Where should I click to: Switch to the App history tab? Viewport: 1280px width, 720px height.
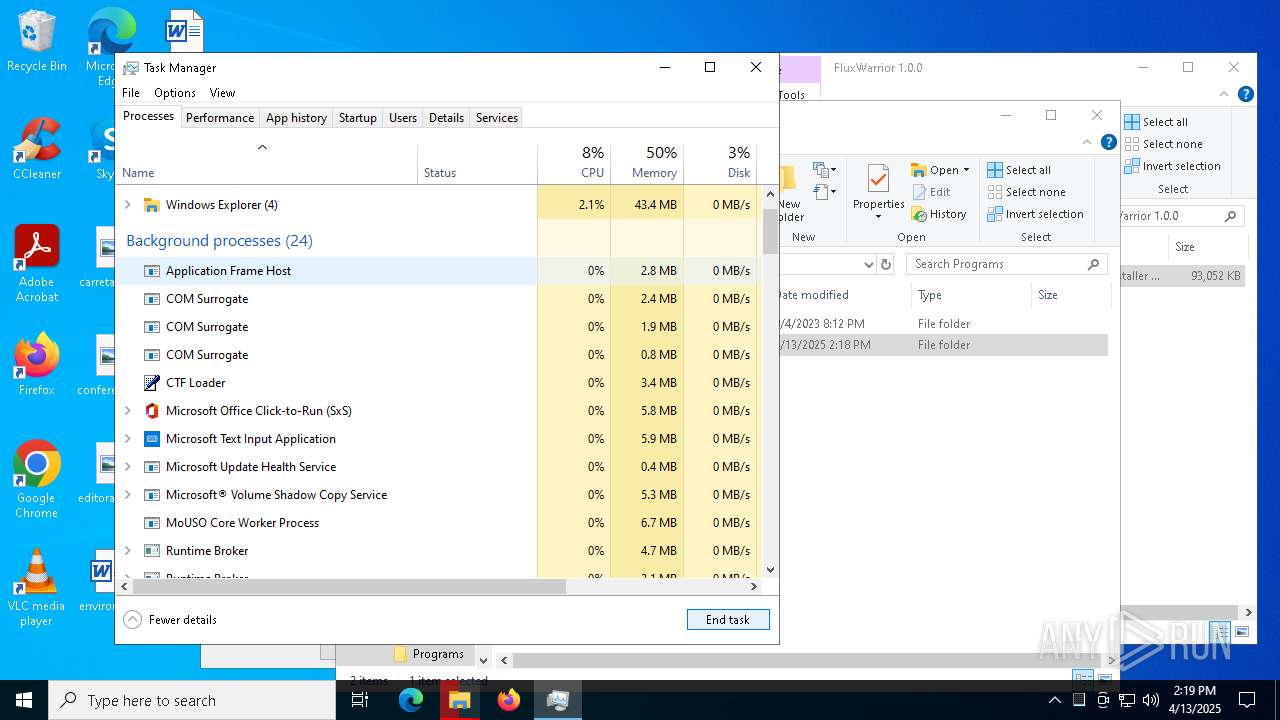pos(296,118)
